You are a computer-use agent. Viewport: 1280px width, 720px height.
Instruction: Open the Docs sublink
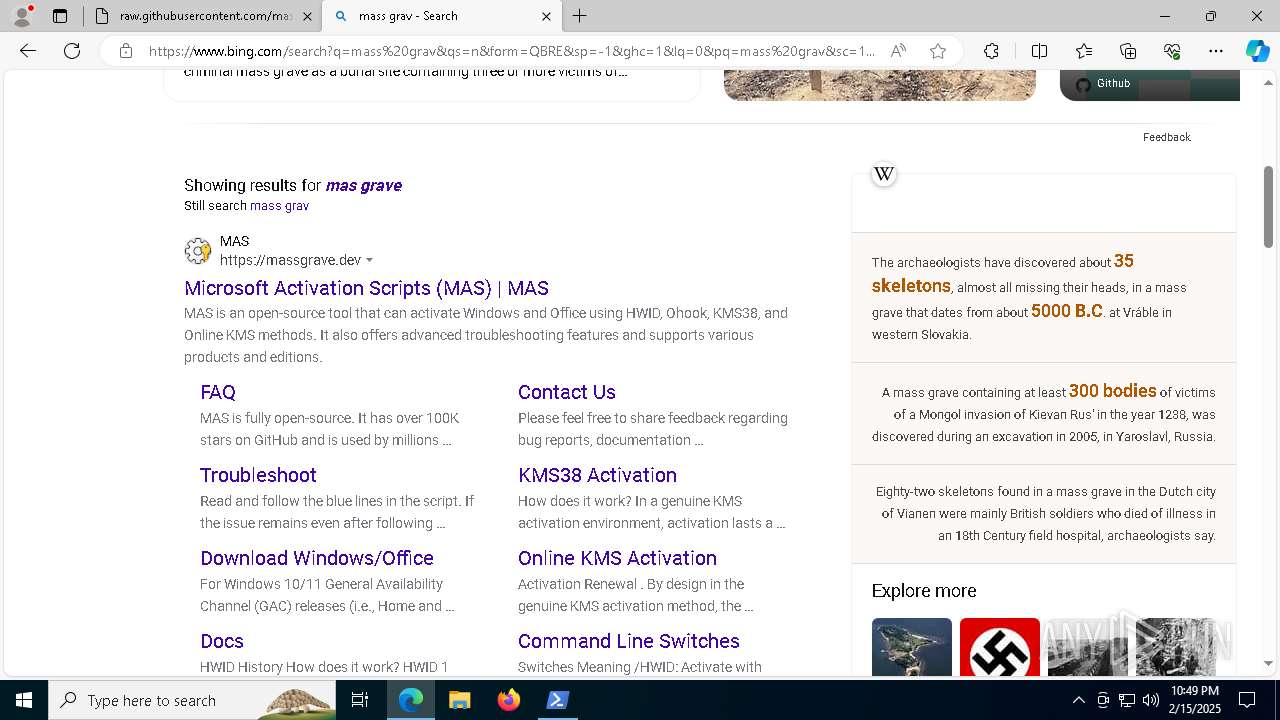[222, 641]
